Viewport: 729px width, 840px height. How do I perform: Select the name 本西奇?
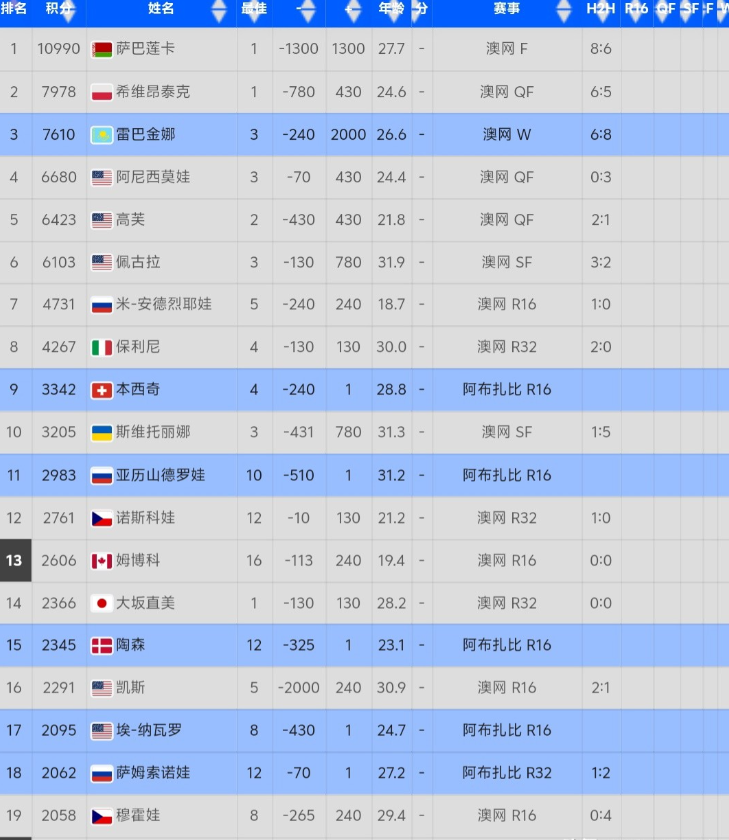point(138,389)
